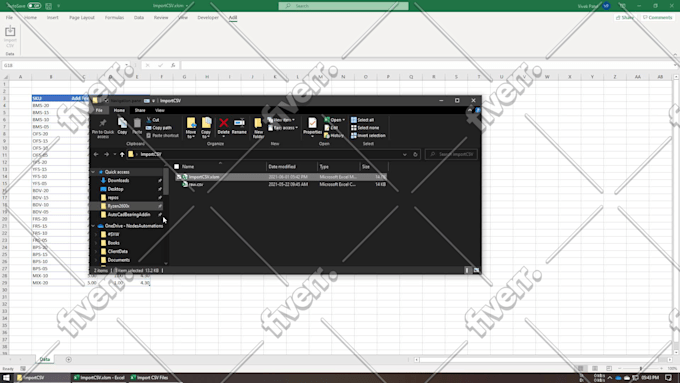This screenshot has height=383, width=680.
Task: Click Select all in the Select group
Action: 363,120
